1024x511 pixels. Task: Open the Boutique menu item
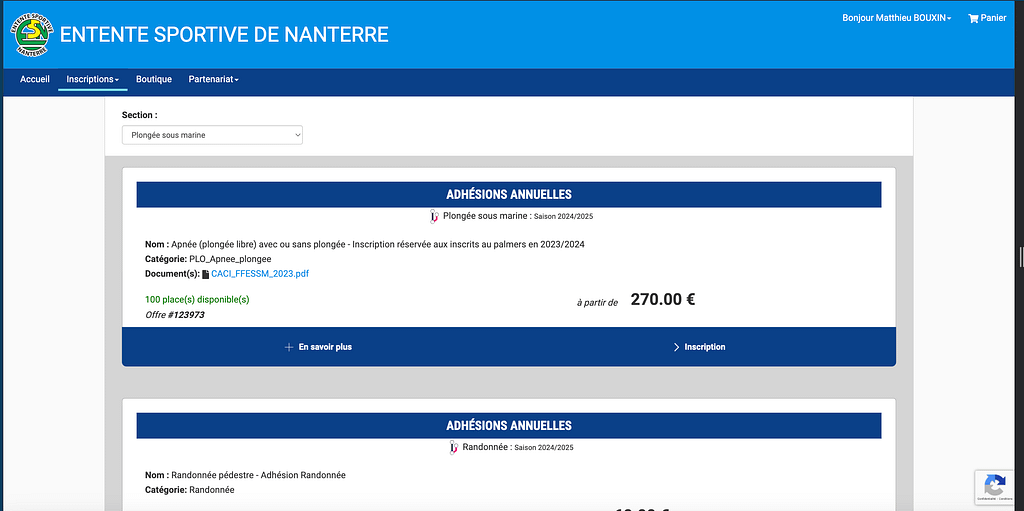coord(154,79)
